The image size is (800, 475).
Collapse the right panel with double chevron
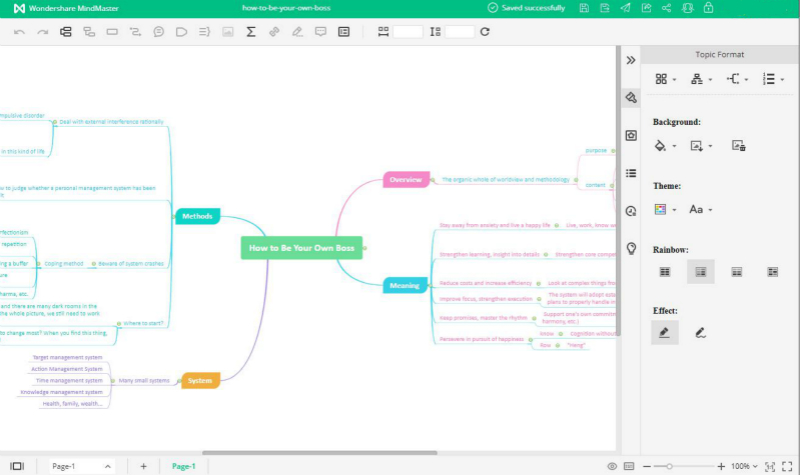pyautogui.click(x=631, y=60)
